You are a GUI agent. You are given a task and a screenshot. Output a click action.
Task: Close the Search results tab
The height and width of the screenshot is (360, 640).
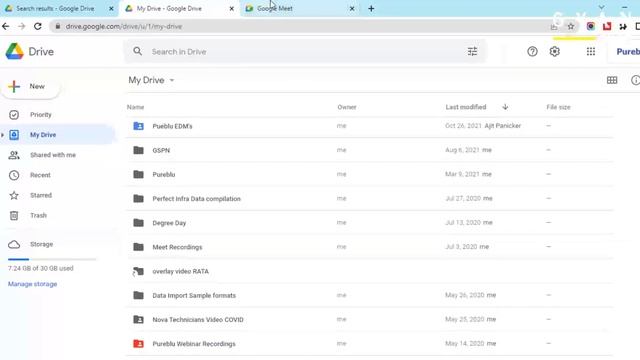click(x=111, y=9)
